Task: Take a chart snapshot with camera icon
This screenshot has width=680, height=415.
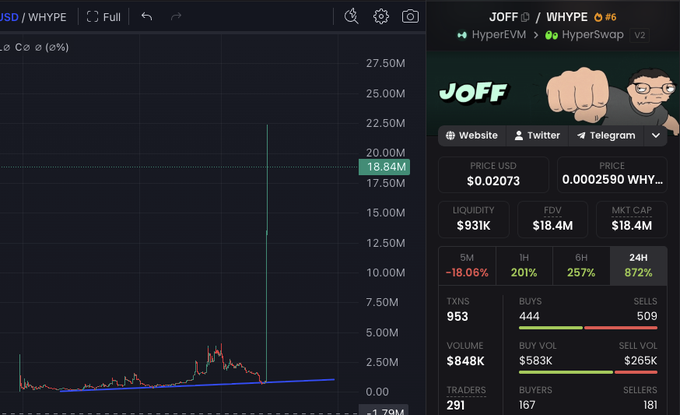Action: [410, 16]
